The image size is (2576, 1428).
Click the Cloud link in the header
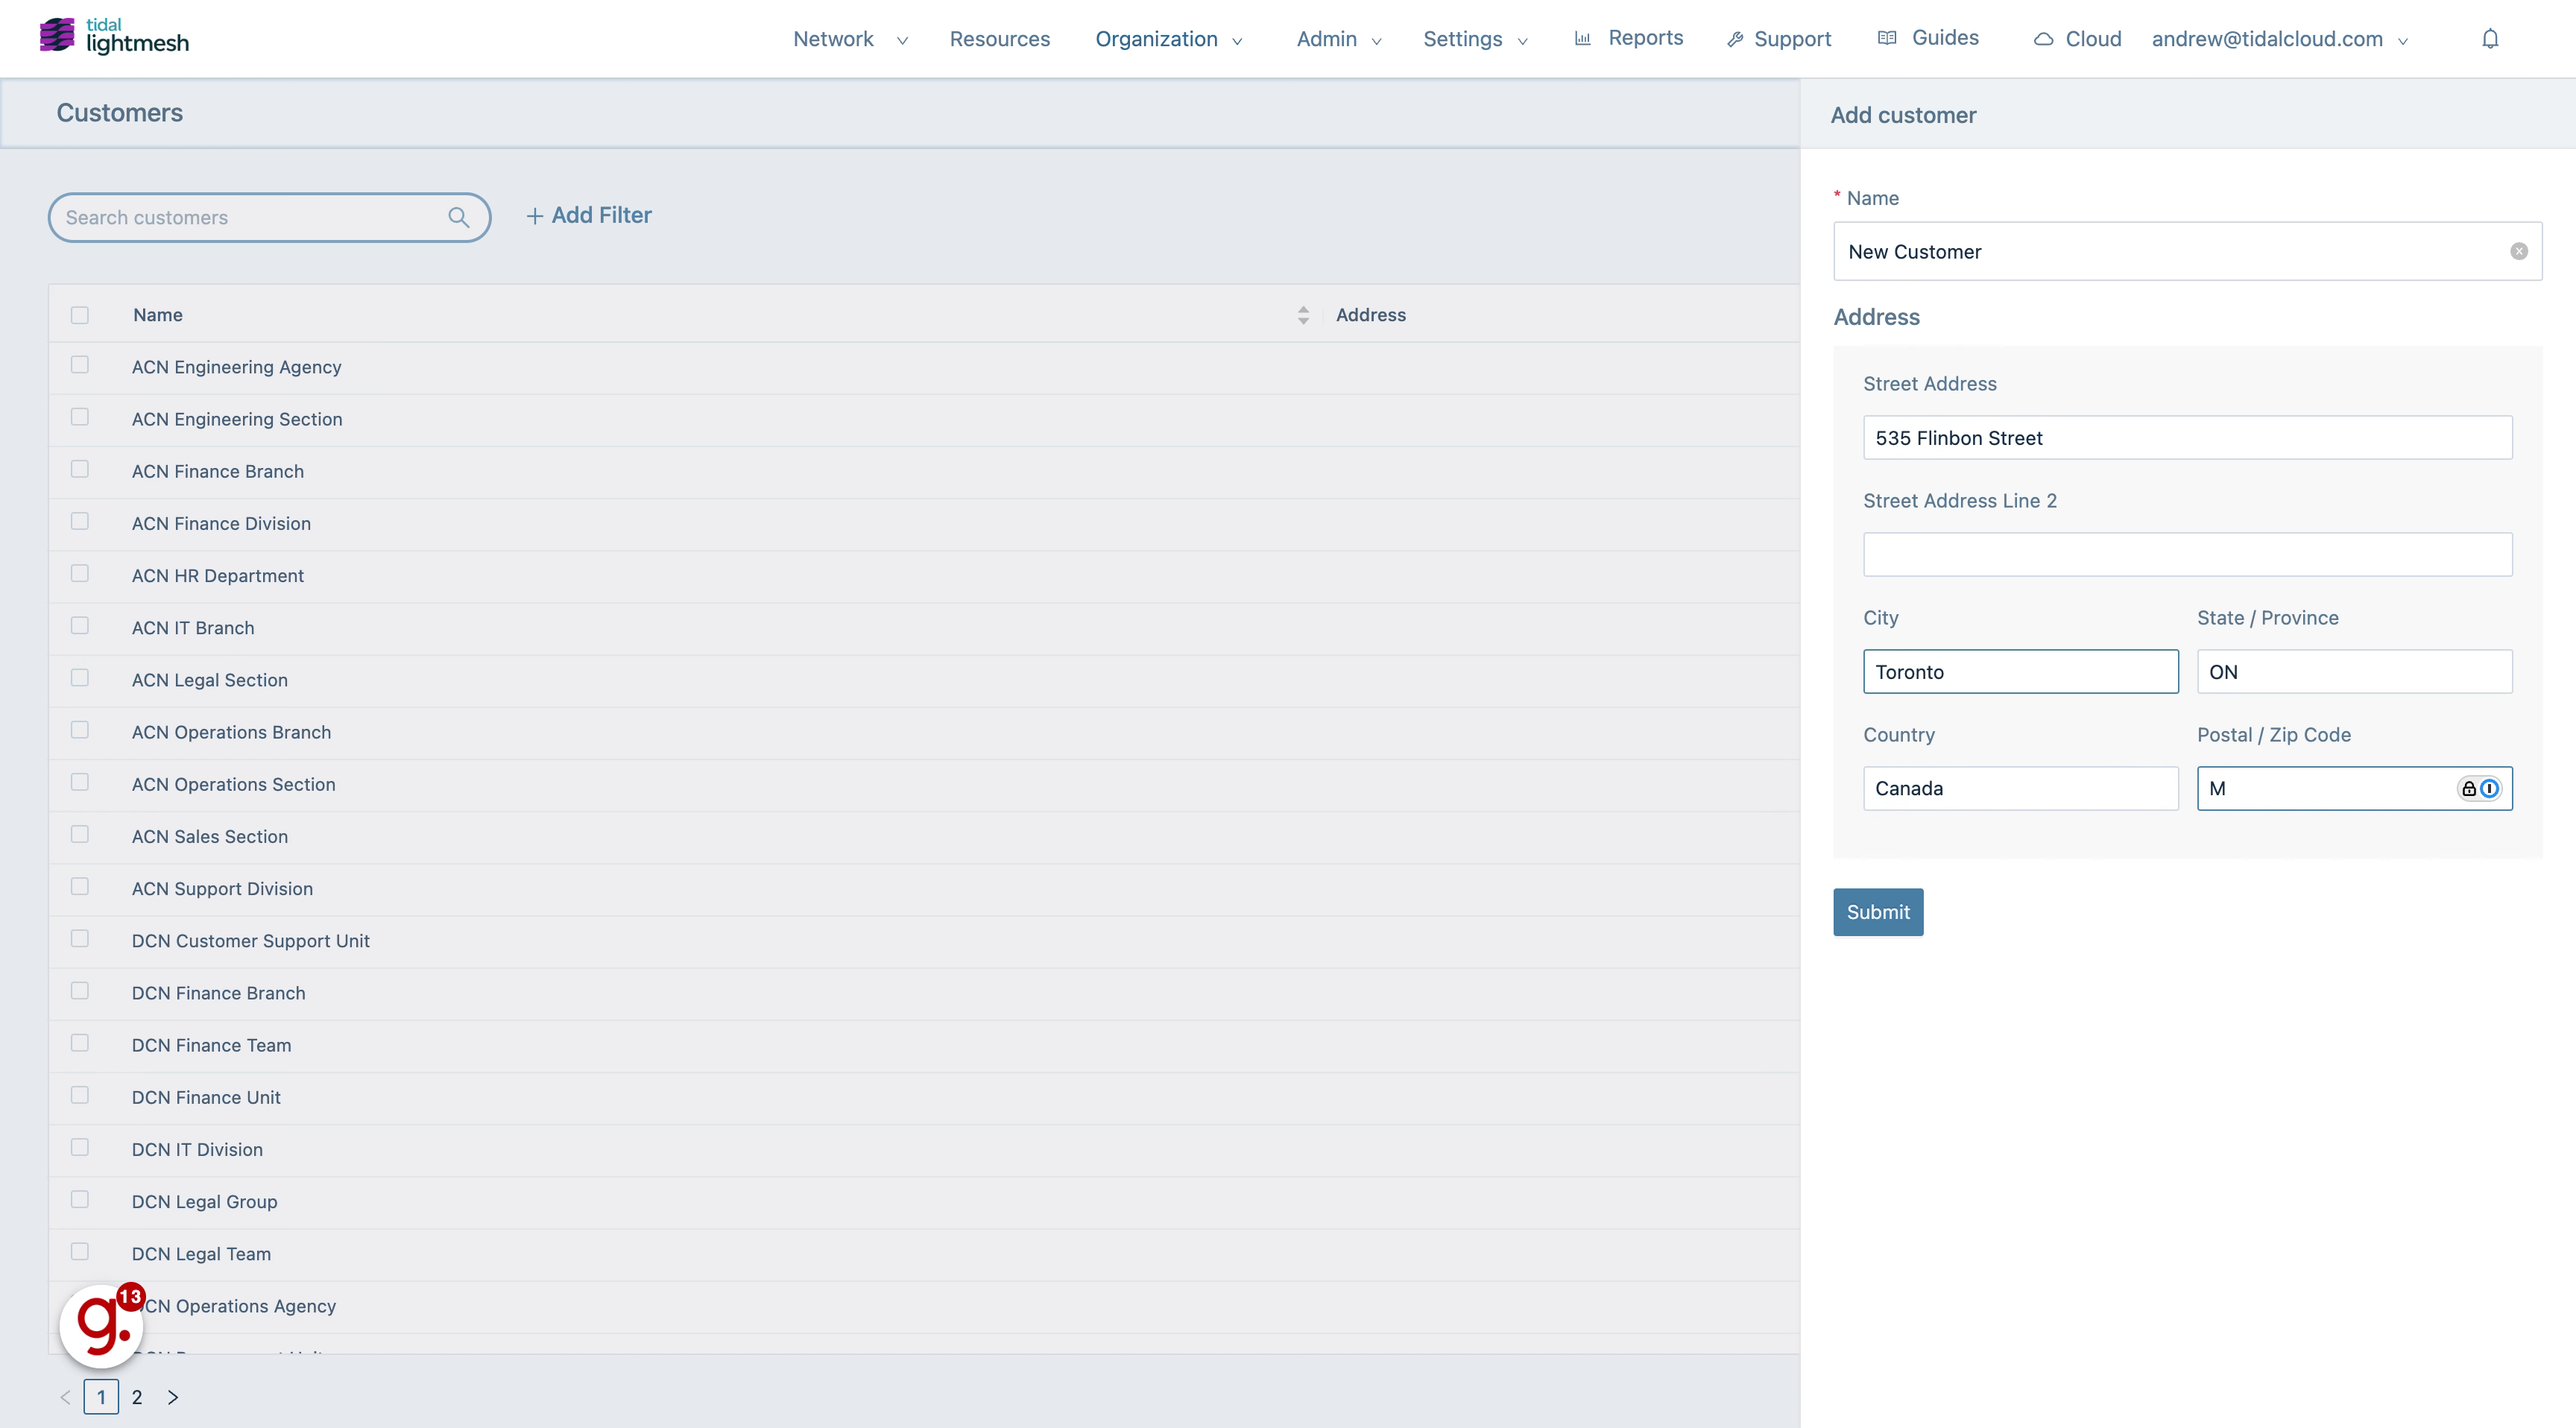(x=2077, y=39)
